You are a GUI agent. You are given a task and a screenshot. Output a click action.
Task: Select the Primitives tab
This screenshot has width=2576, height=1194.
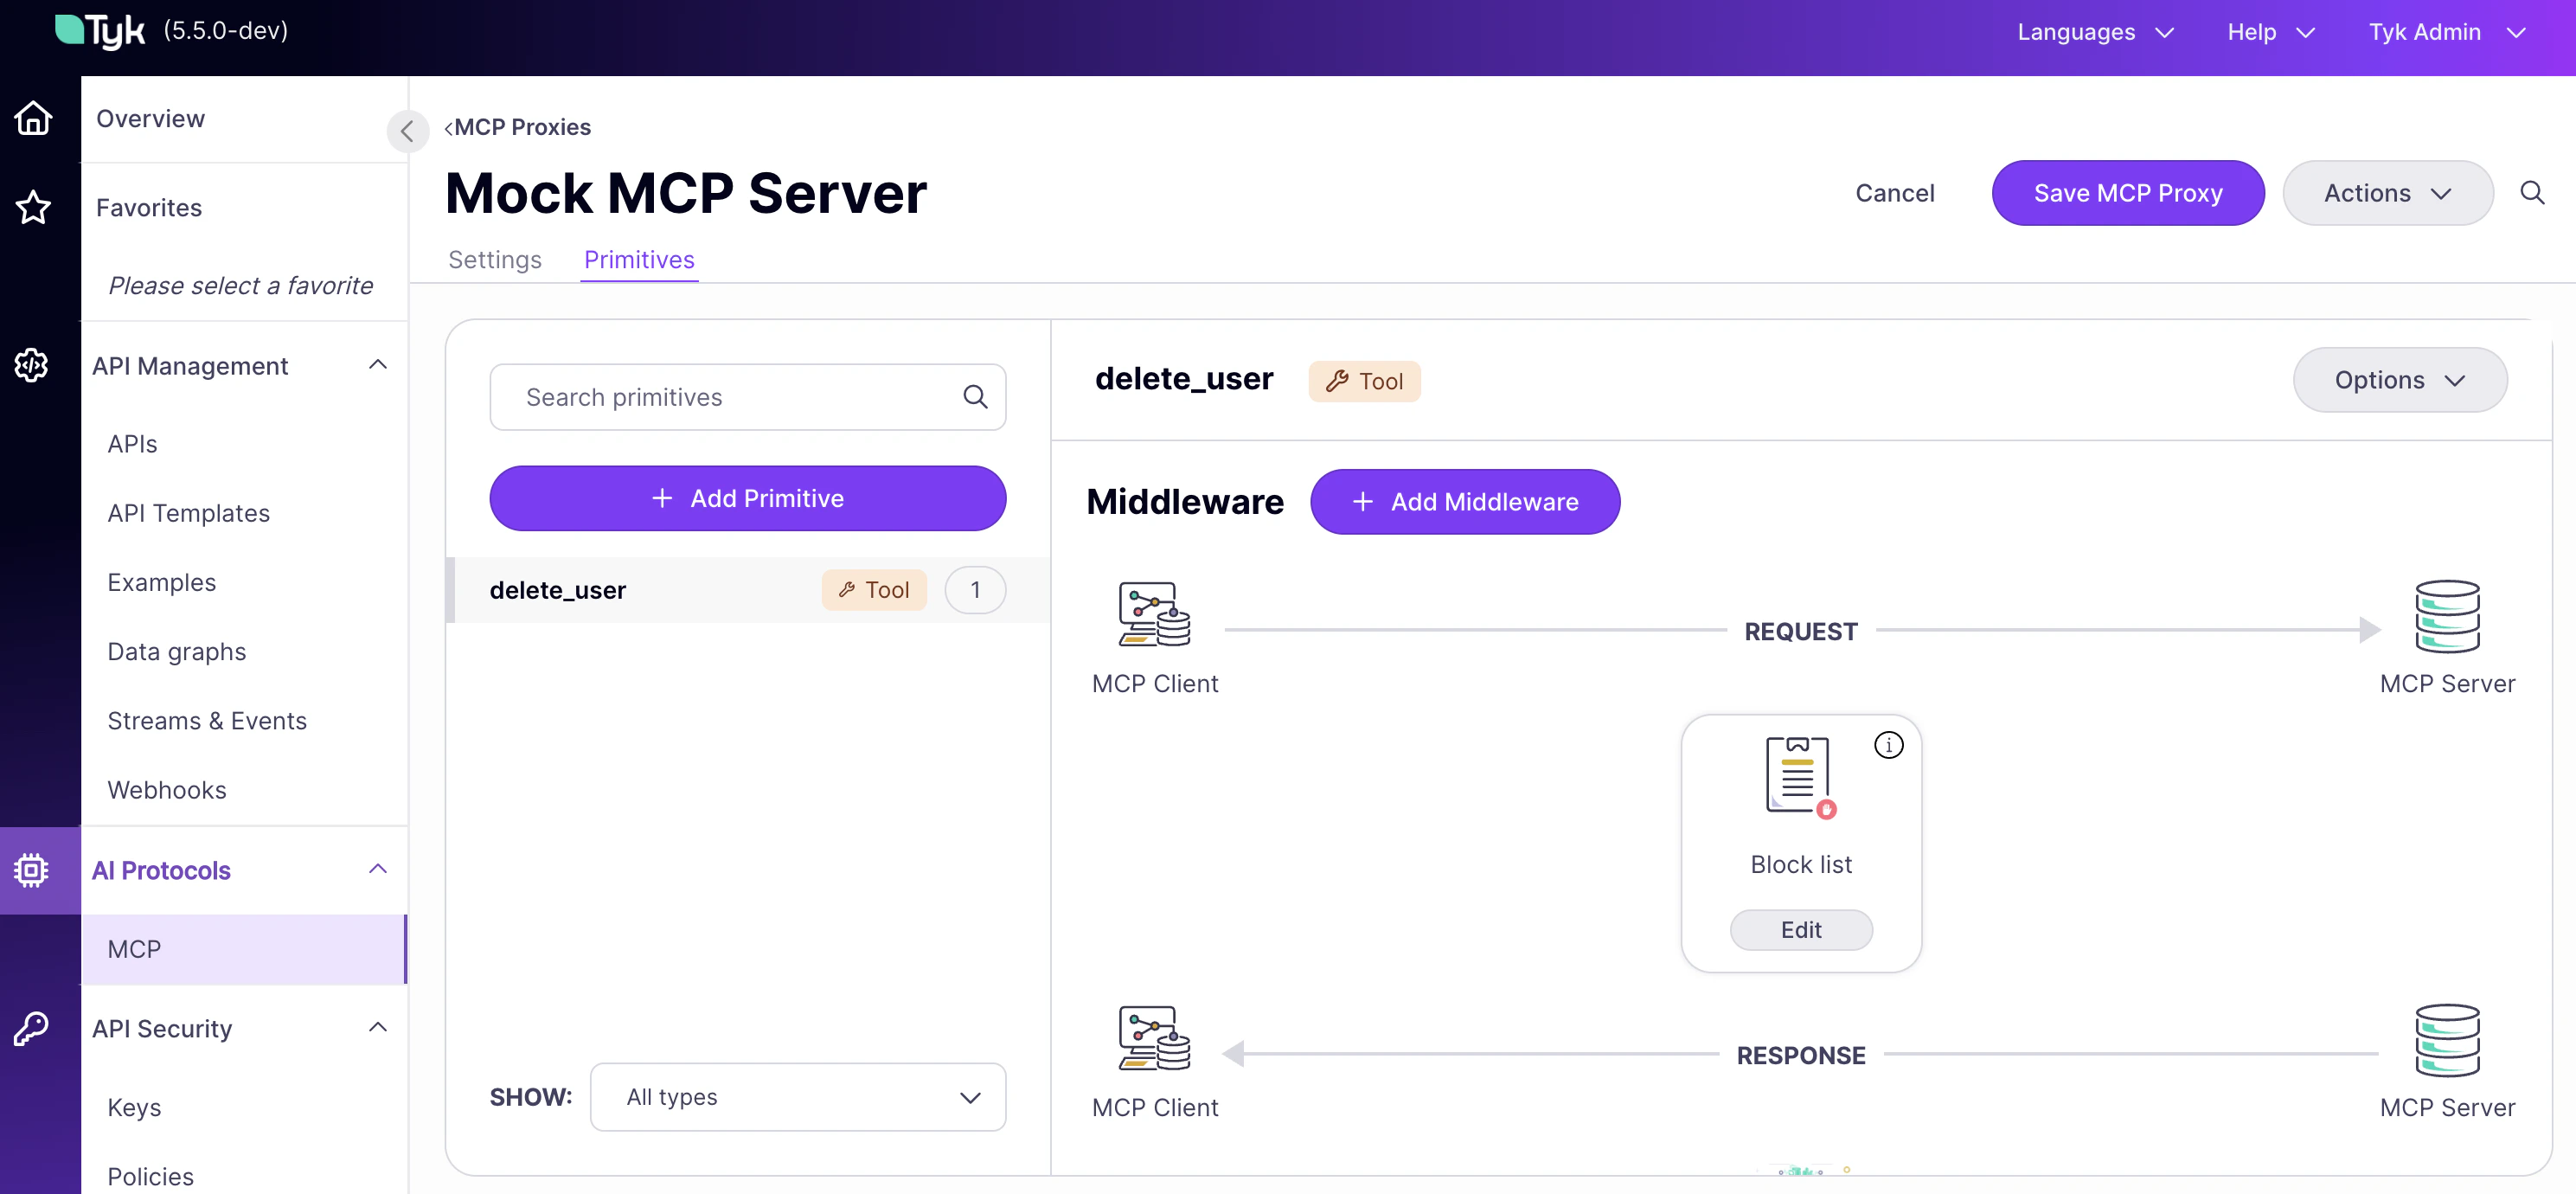pos(639,259)
